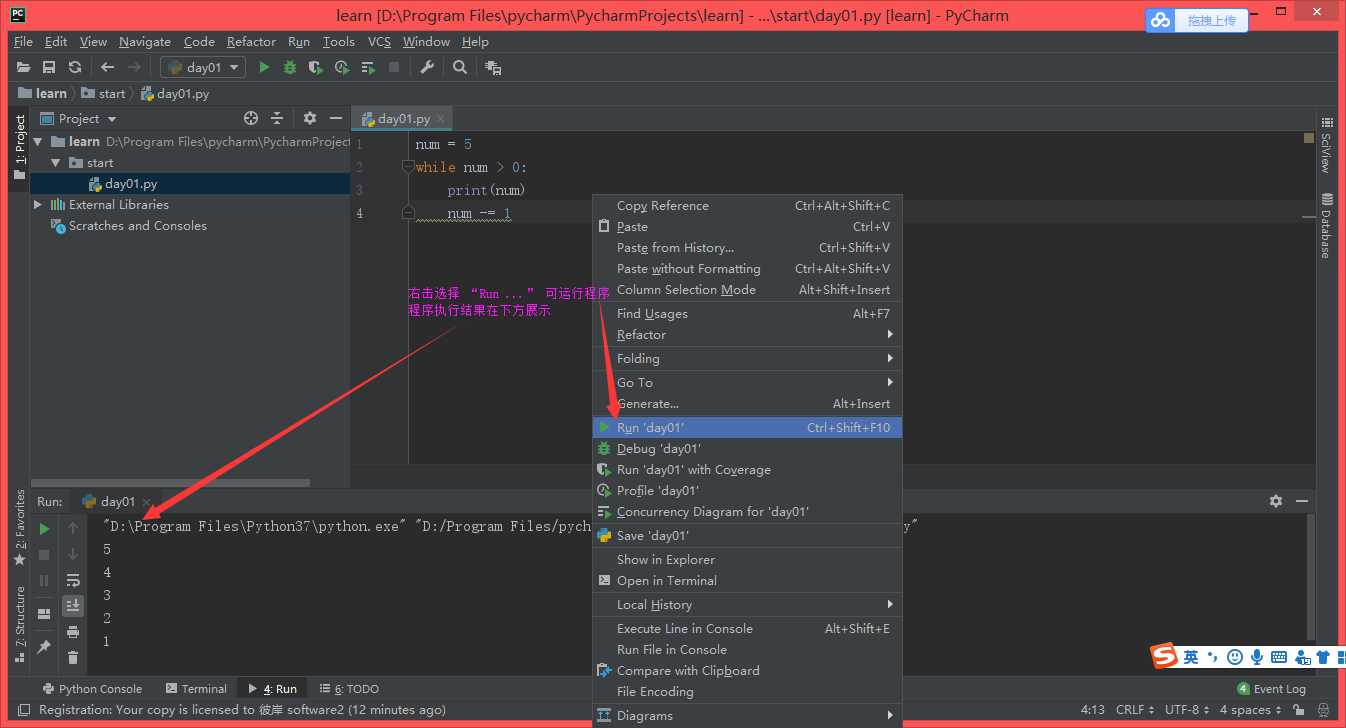Open the Event Log
This screenshot has height=728, width=1346.
click(x=1272, y=689)
